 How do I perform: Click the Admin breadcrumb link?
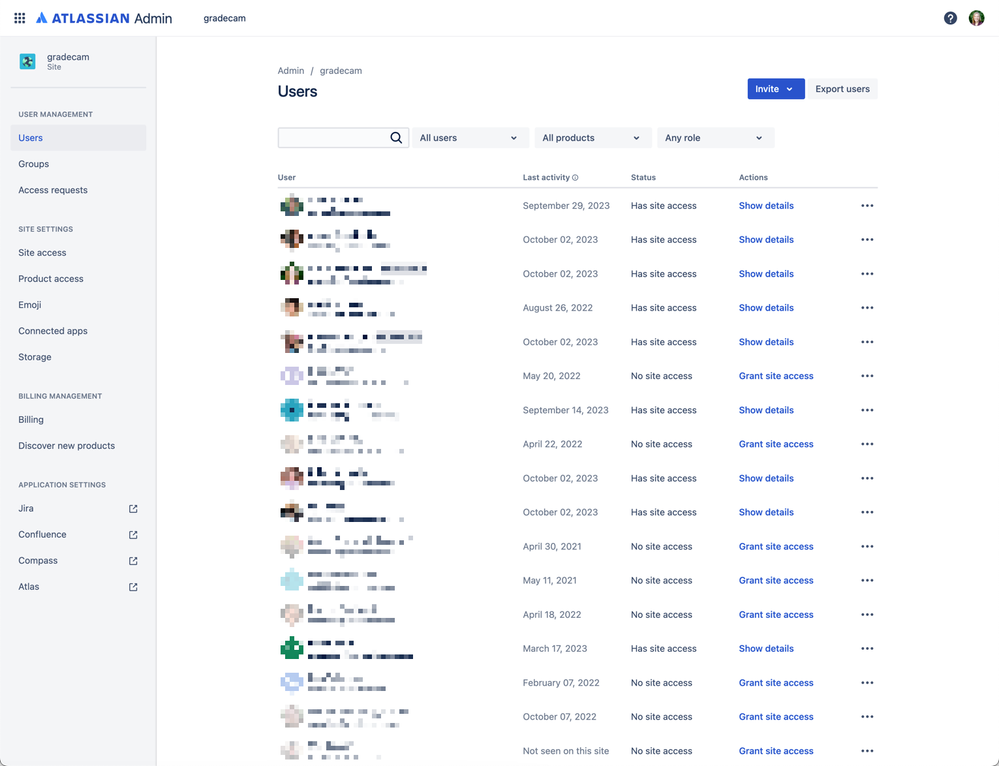coord(291,71)
